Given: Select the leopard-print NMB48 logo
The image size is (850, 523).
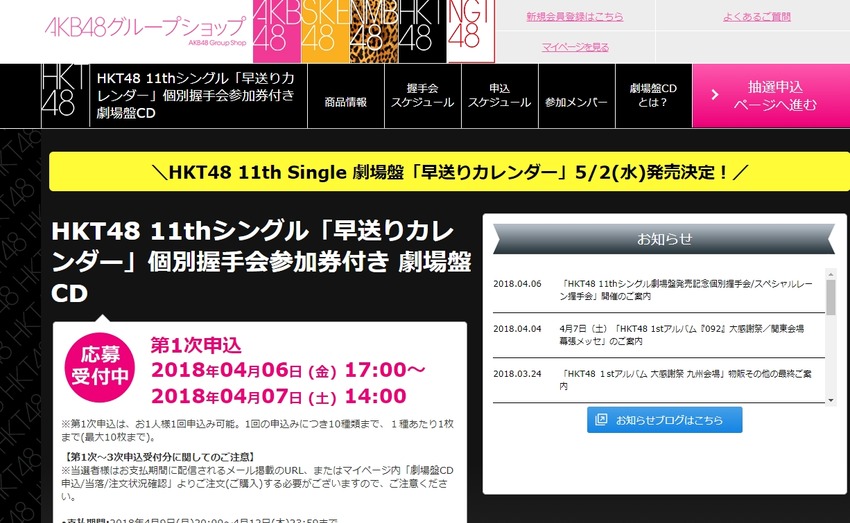Looking at the screenshot, I should 374,31.
